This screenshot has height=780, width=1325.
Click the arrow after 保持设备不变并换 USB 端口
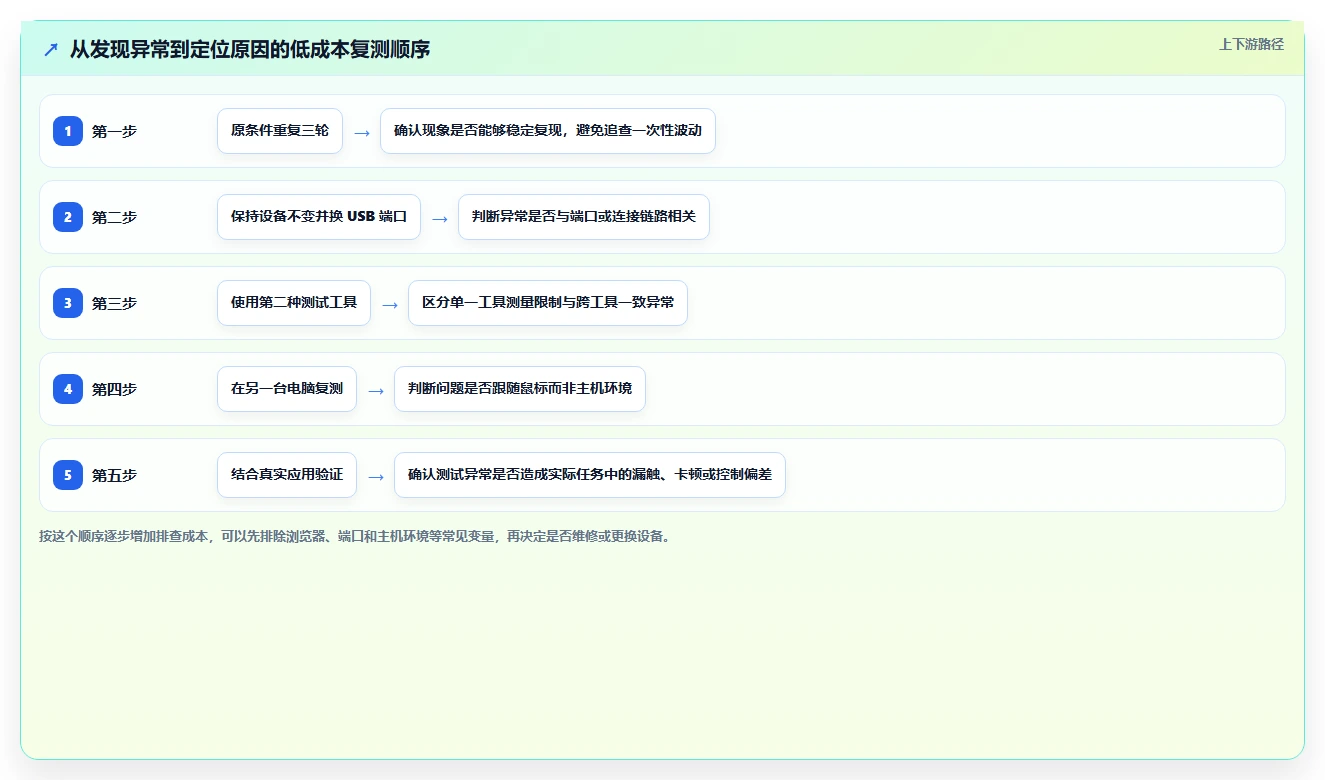440,218
